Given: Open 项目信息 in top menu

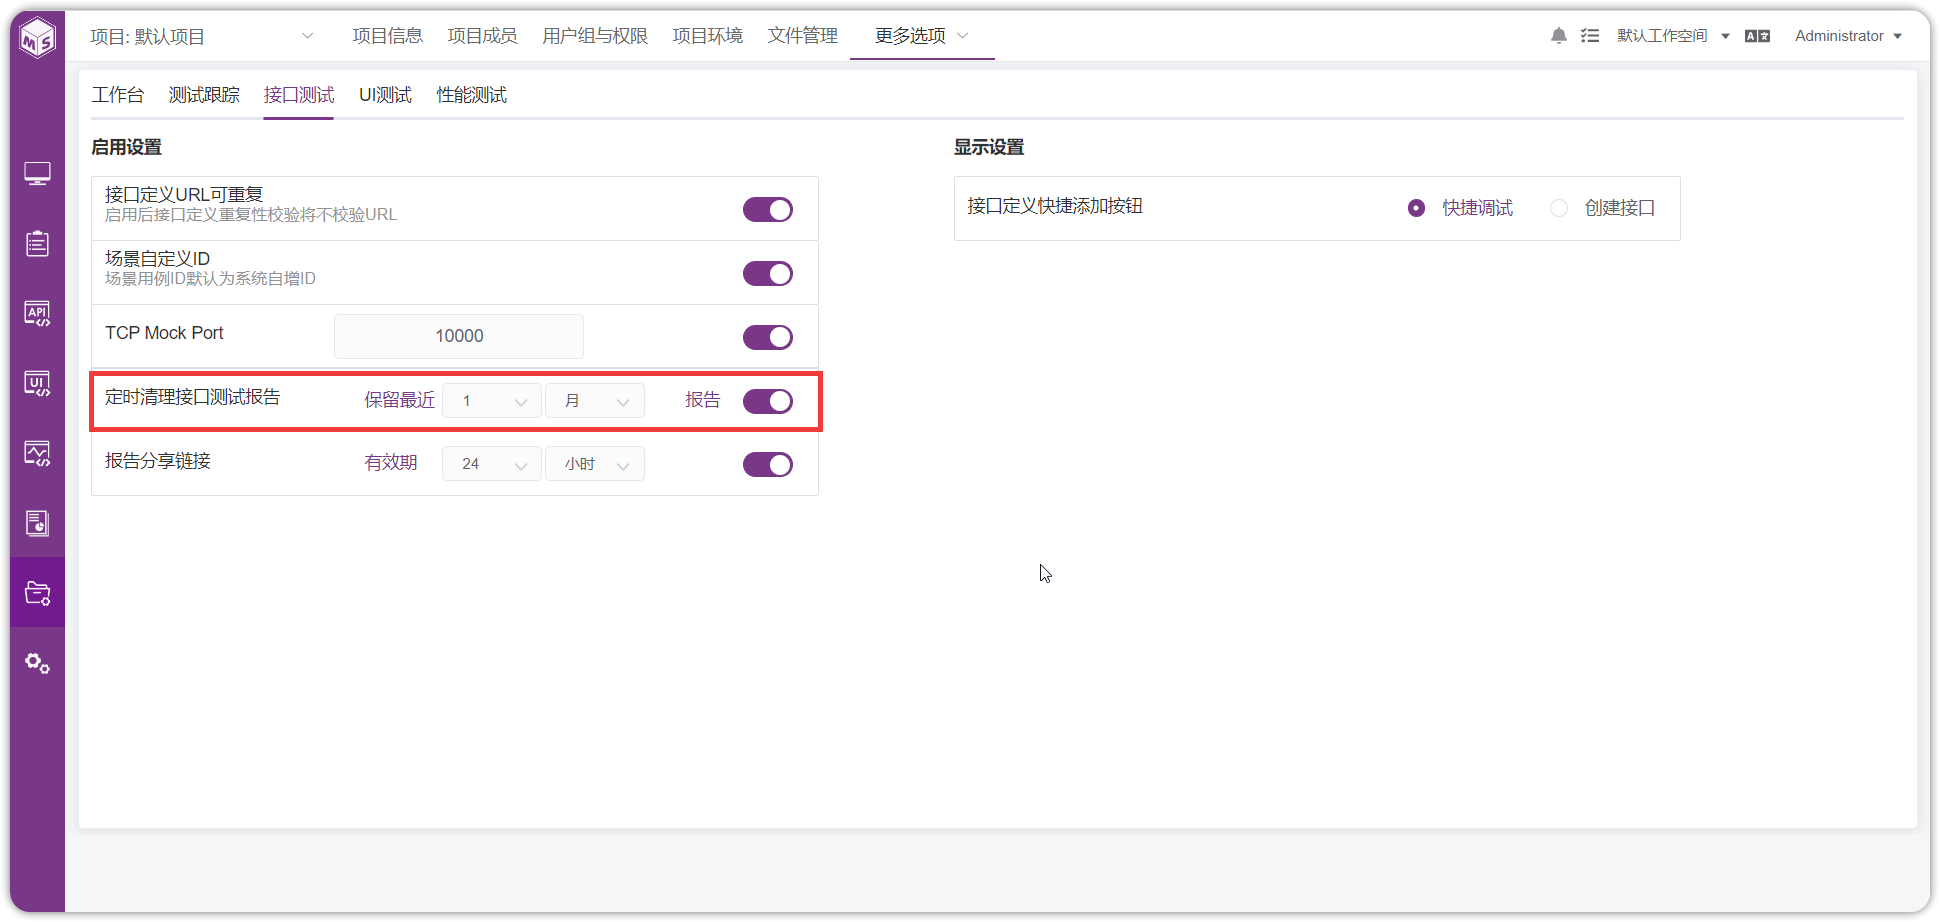Looking at the screenshot, I should tap(387, 36).
